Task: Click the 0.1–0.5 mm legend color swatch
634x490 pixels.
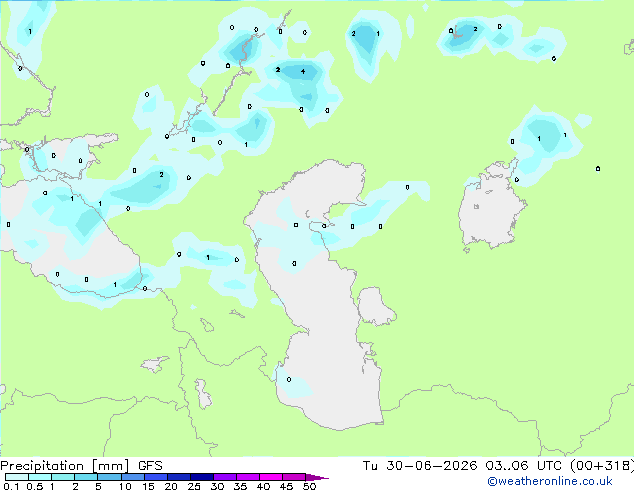Action: (17, 477)
